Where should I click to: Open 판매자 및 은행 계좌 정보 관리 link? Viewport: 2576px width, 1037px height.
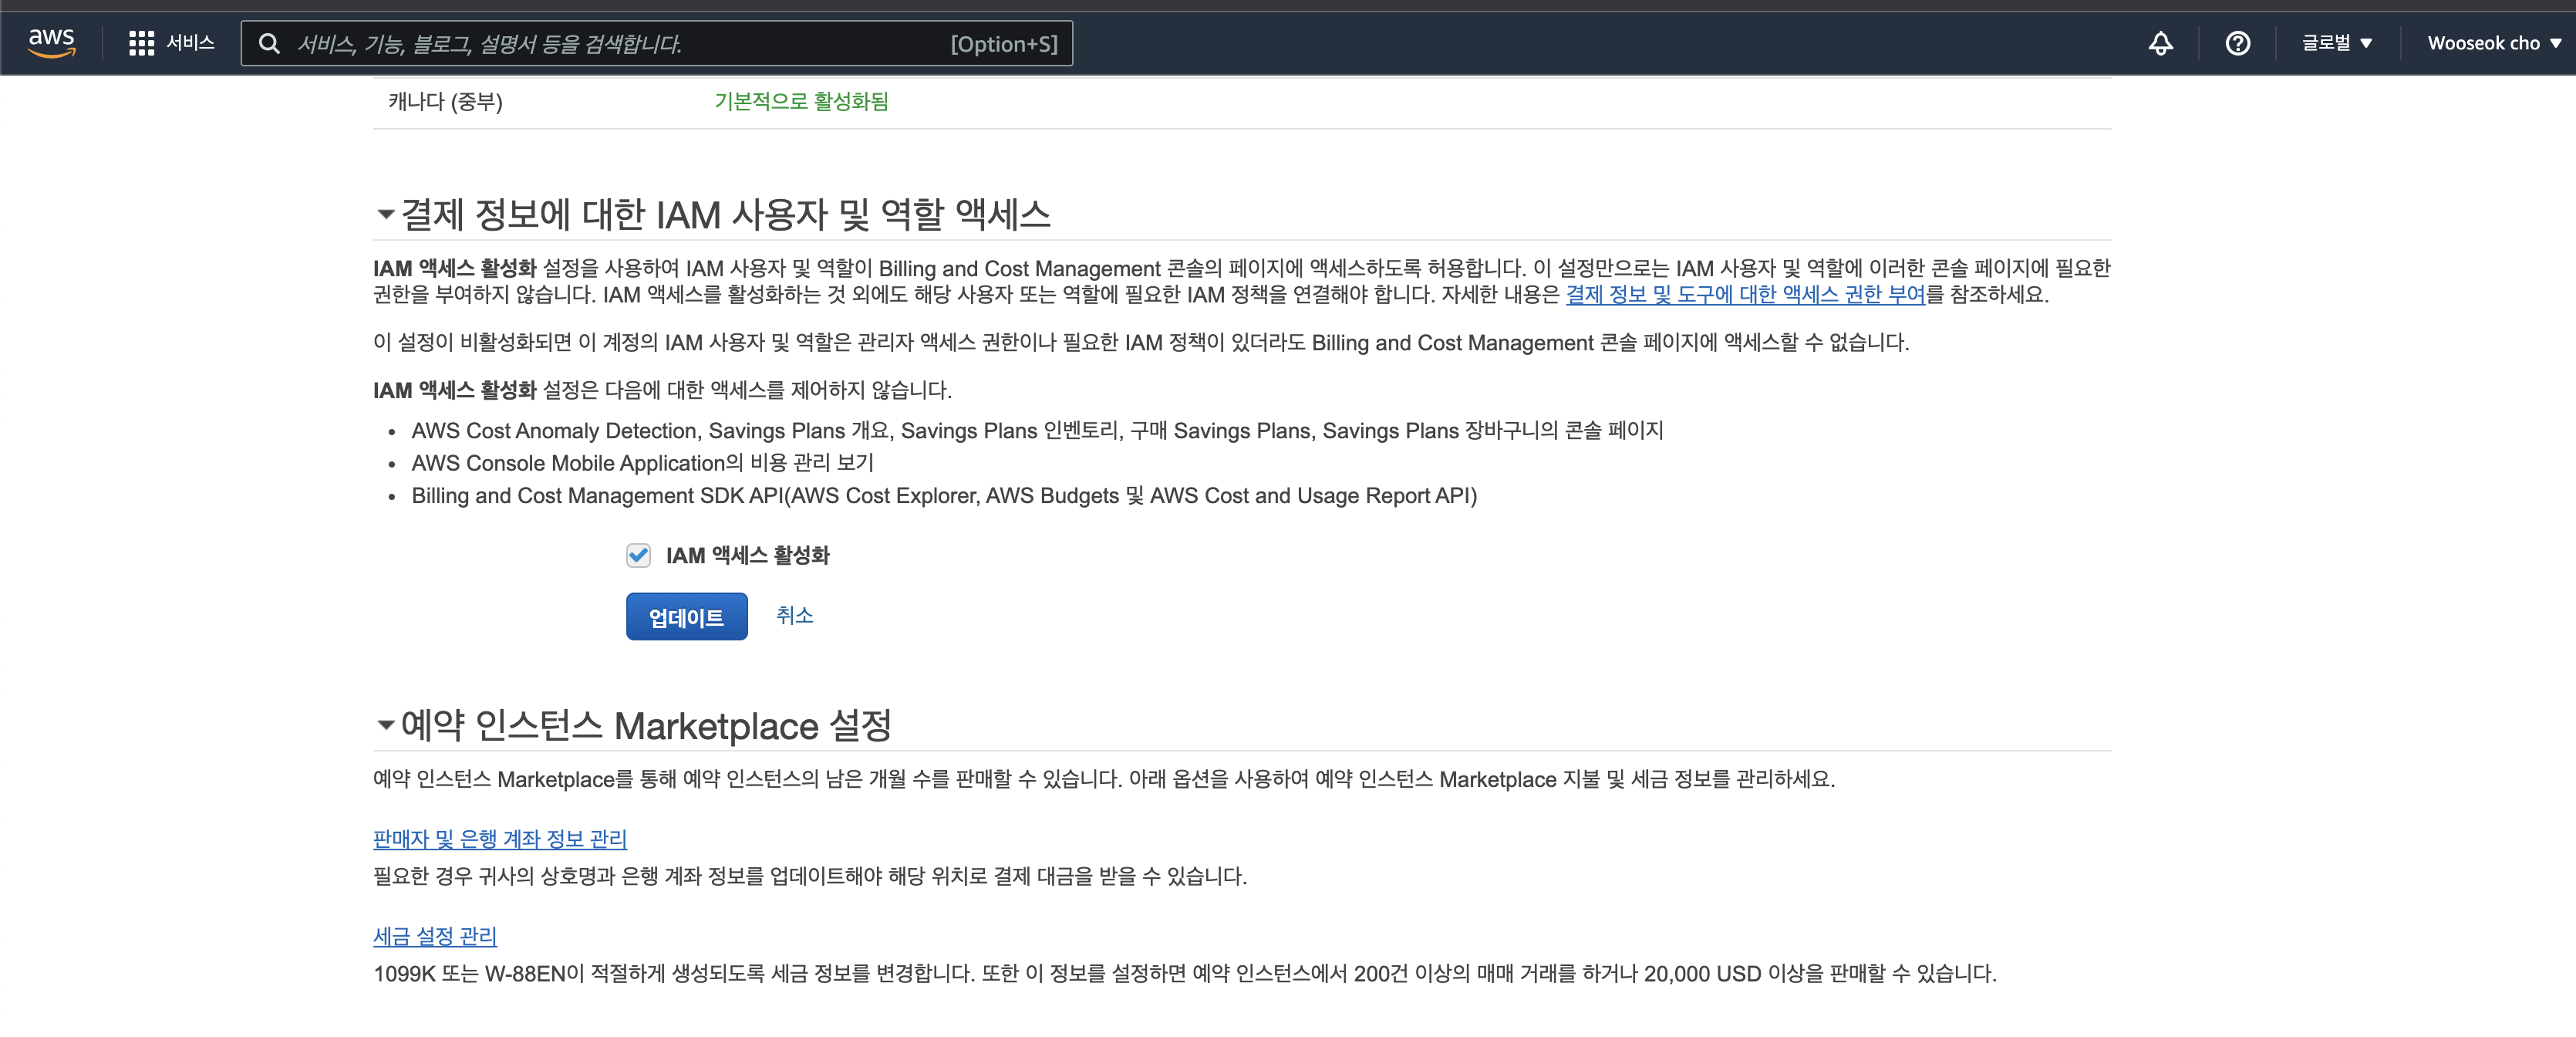[x=499, y=839]
